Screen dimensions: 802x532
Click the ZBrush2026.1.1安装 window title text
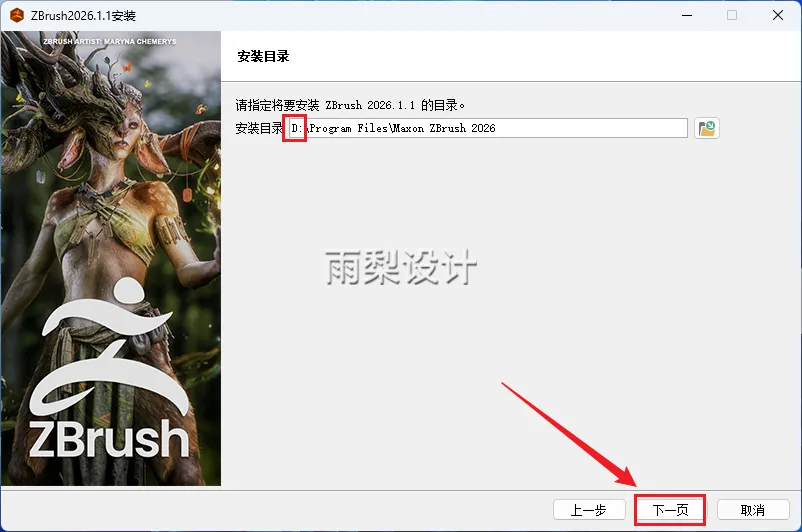[x=83, y=16]
